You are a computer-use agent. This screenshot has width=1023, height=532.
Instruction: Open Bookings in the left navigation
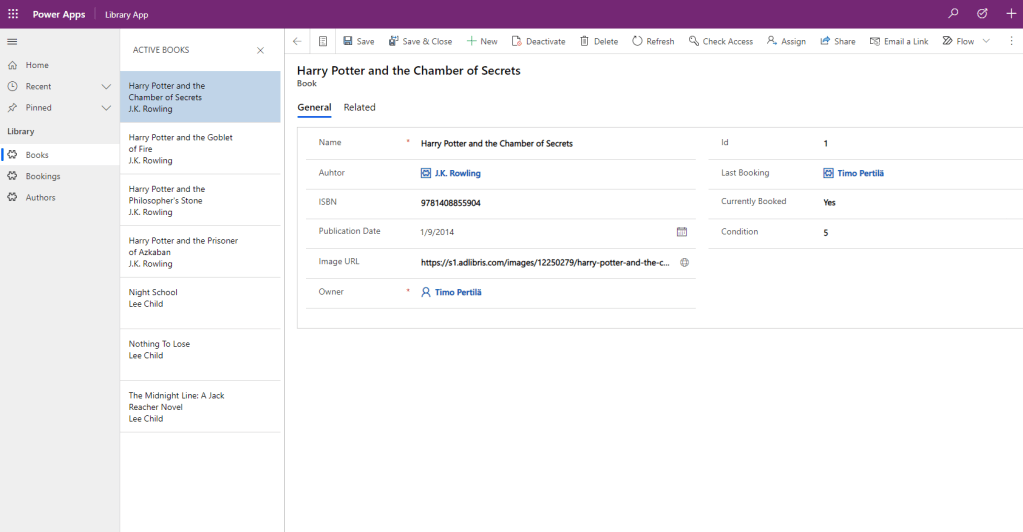pyautogui.click(x=43, y=176)
